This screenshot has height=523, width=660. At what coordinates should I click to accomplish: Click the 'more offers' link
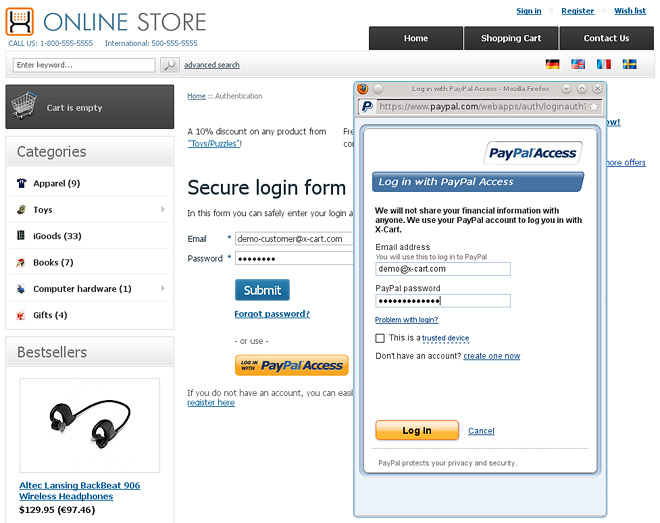625,162
